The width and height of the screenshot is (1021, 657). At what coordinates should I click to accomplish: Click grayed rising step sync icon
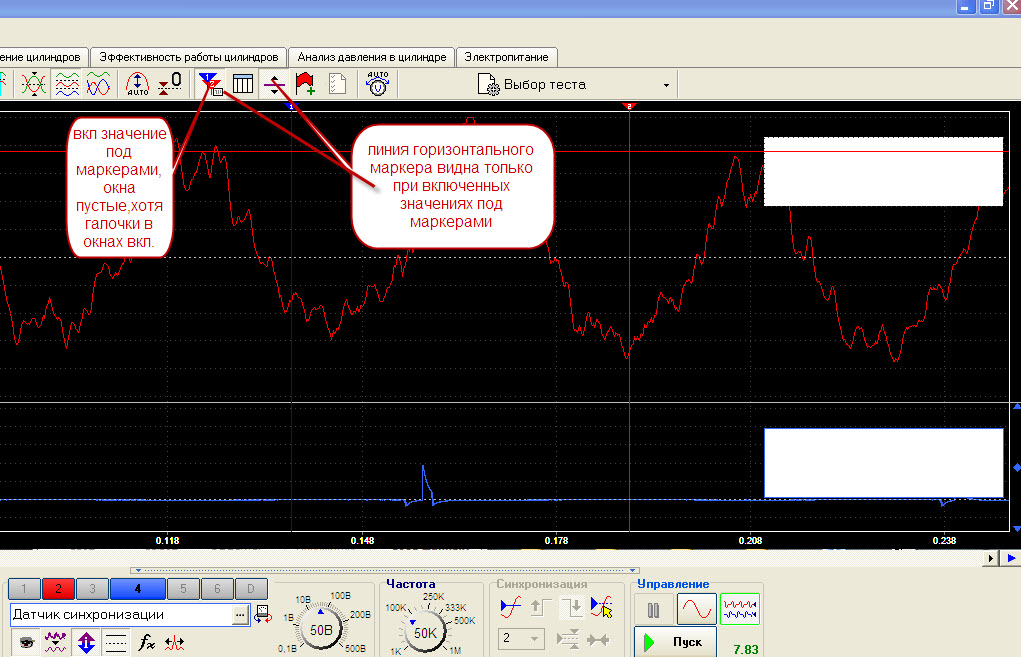click(x=540, y=608)
